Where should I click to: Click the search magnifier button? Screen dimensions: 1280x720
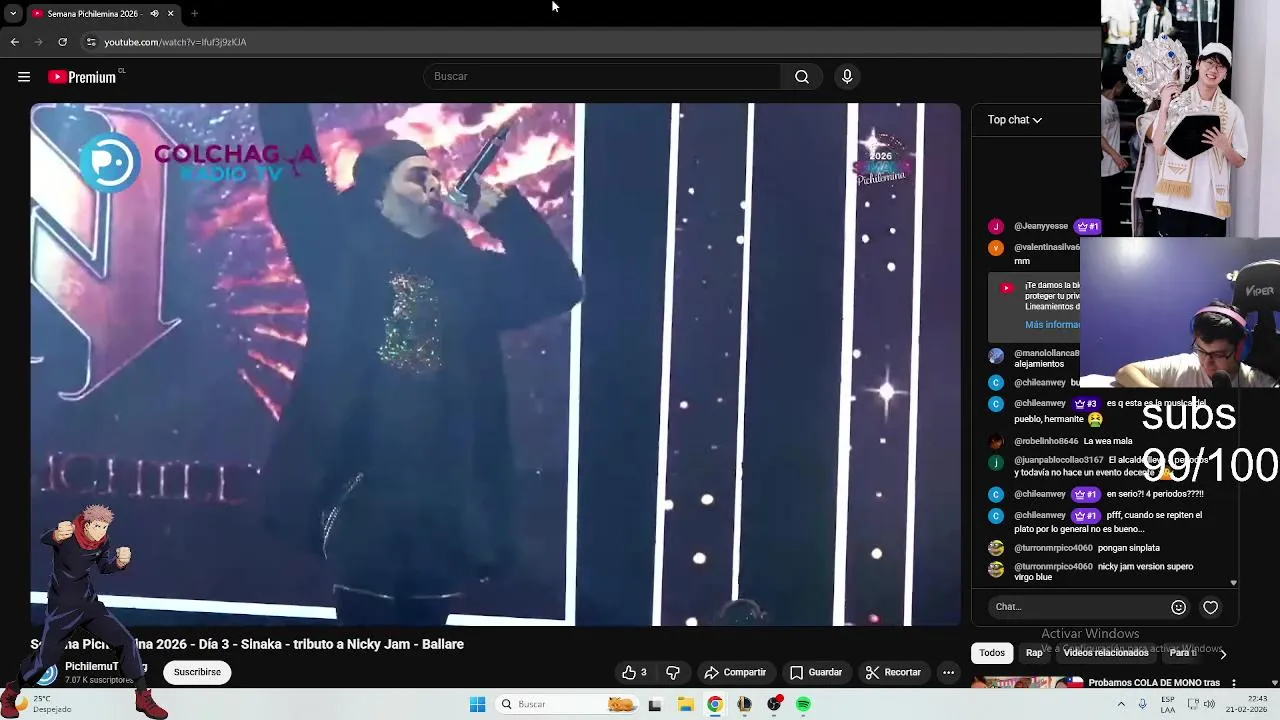802,76
